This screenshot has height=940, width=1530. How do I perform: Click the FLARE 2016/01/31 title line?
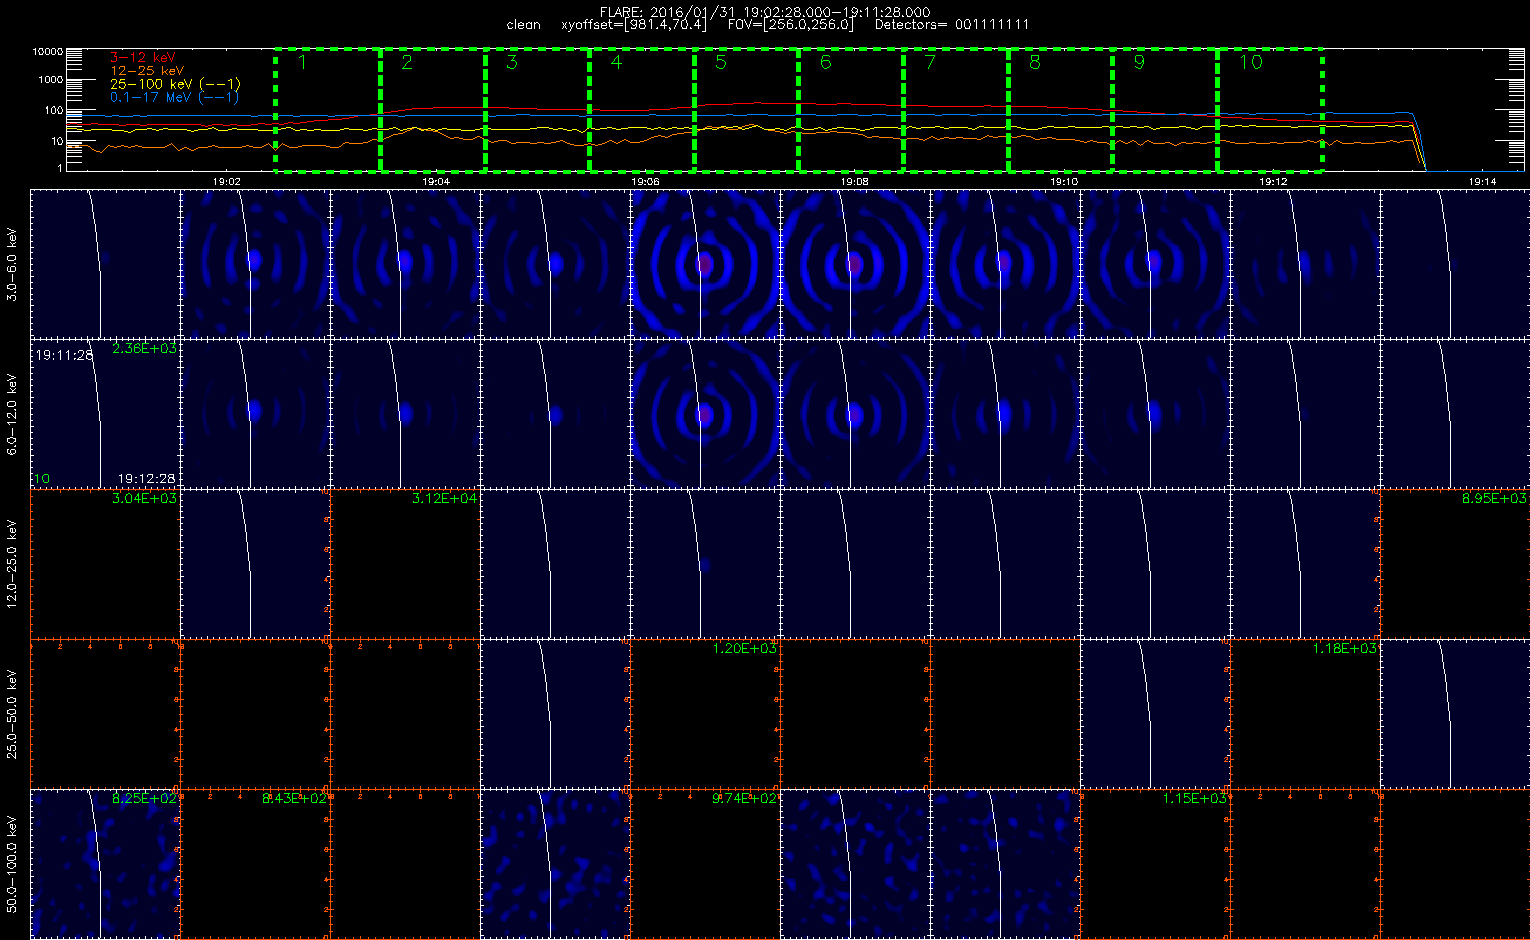coord(764,12)
